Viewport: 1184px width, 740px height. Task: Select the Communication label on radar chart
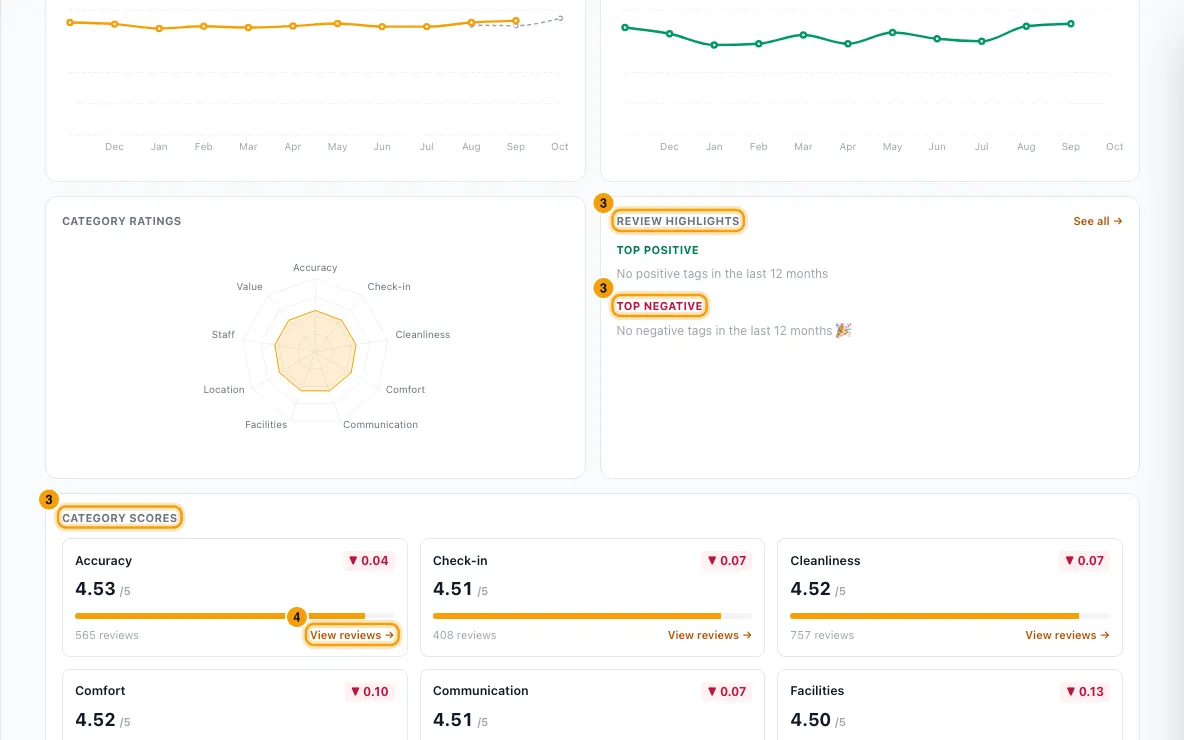(x=380, y=424)
